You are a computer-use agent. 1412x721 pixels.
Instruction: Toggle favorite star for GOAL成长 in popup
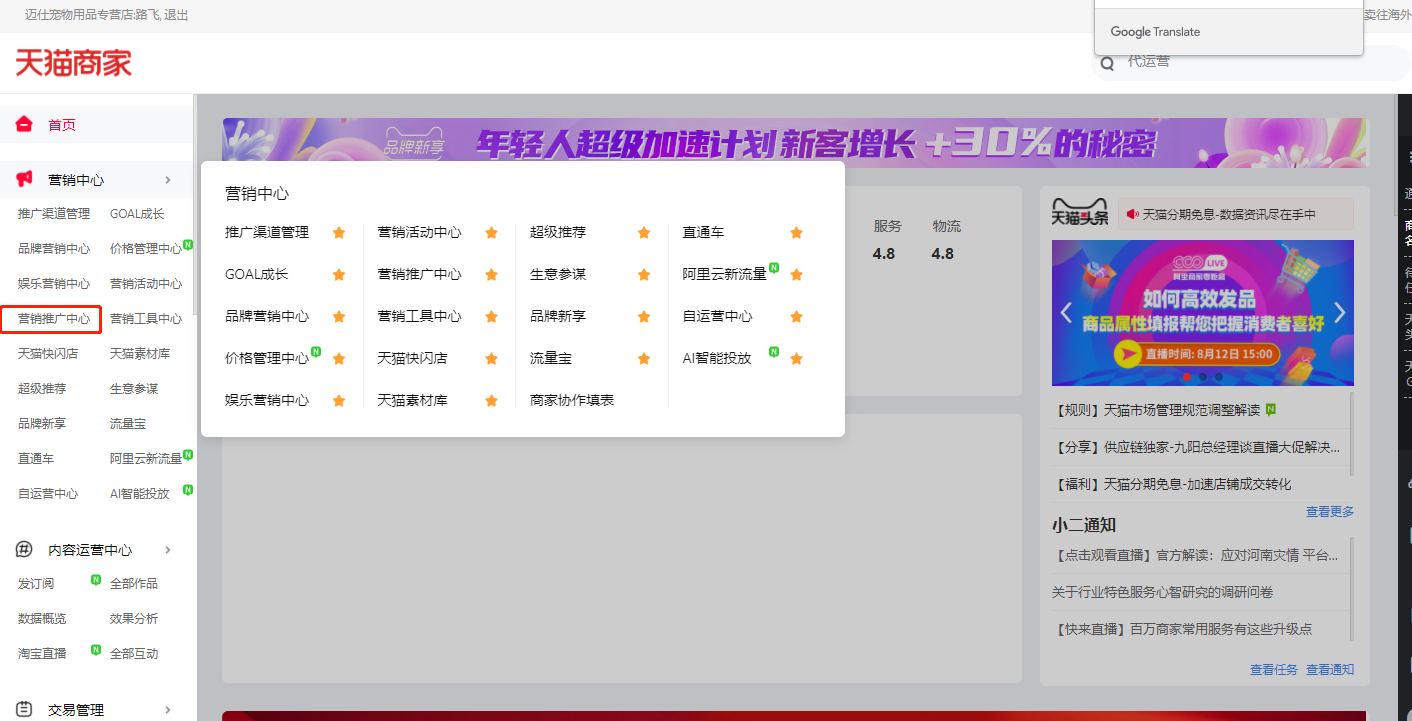point(339,274)
